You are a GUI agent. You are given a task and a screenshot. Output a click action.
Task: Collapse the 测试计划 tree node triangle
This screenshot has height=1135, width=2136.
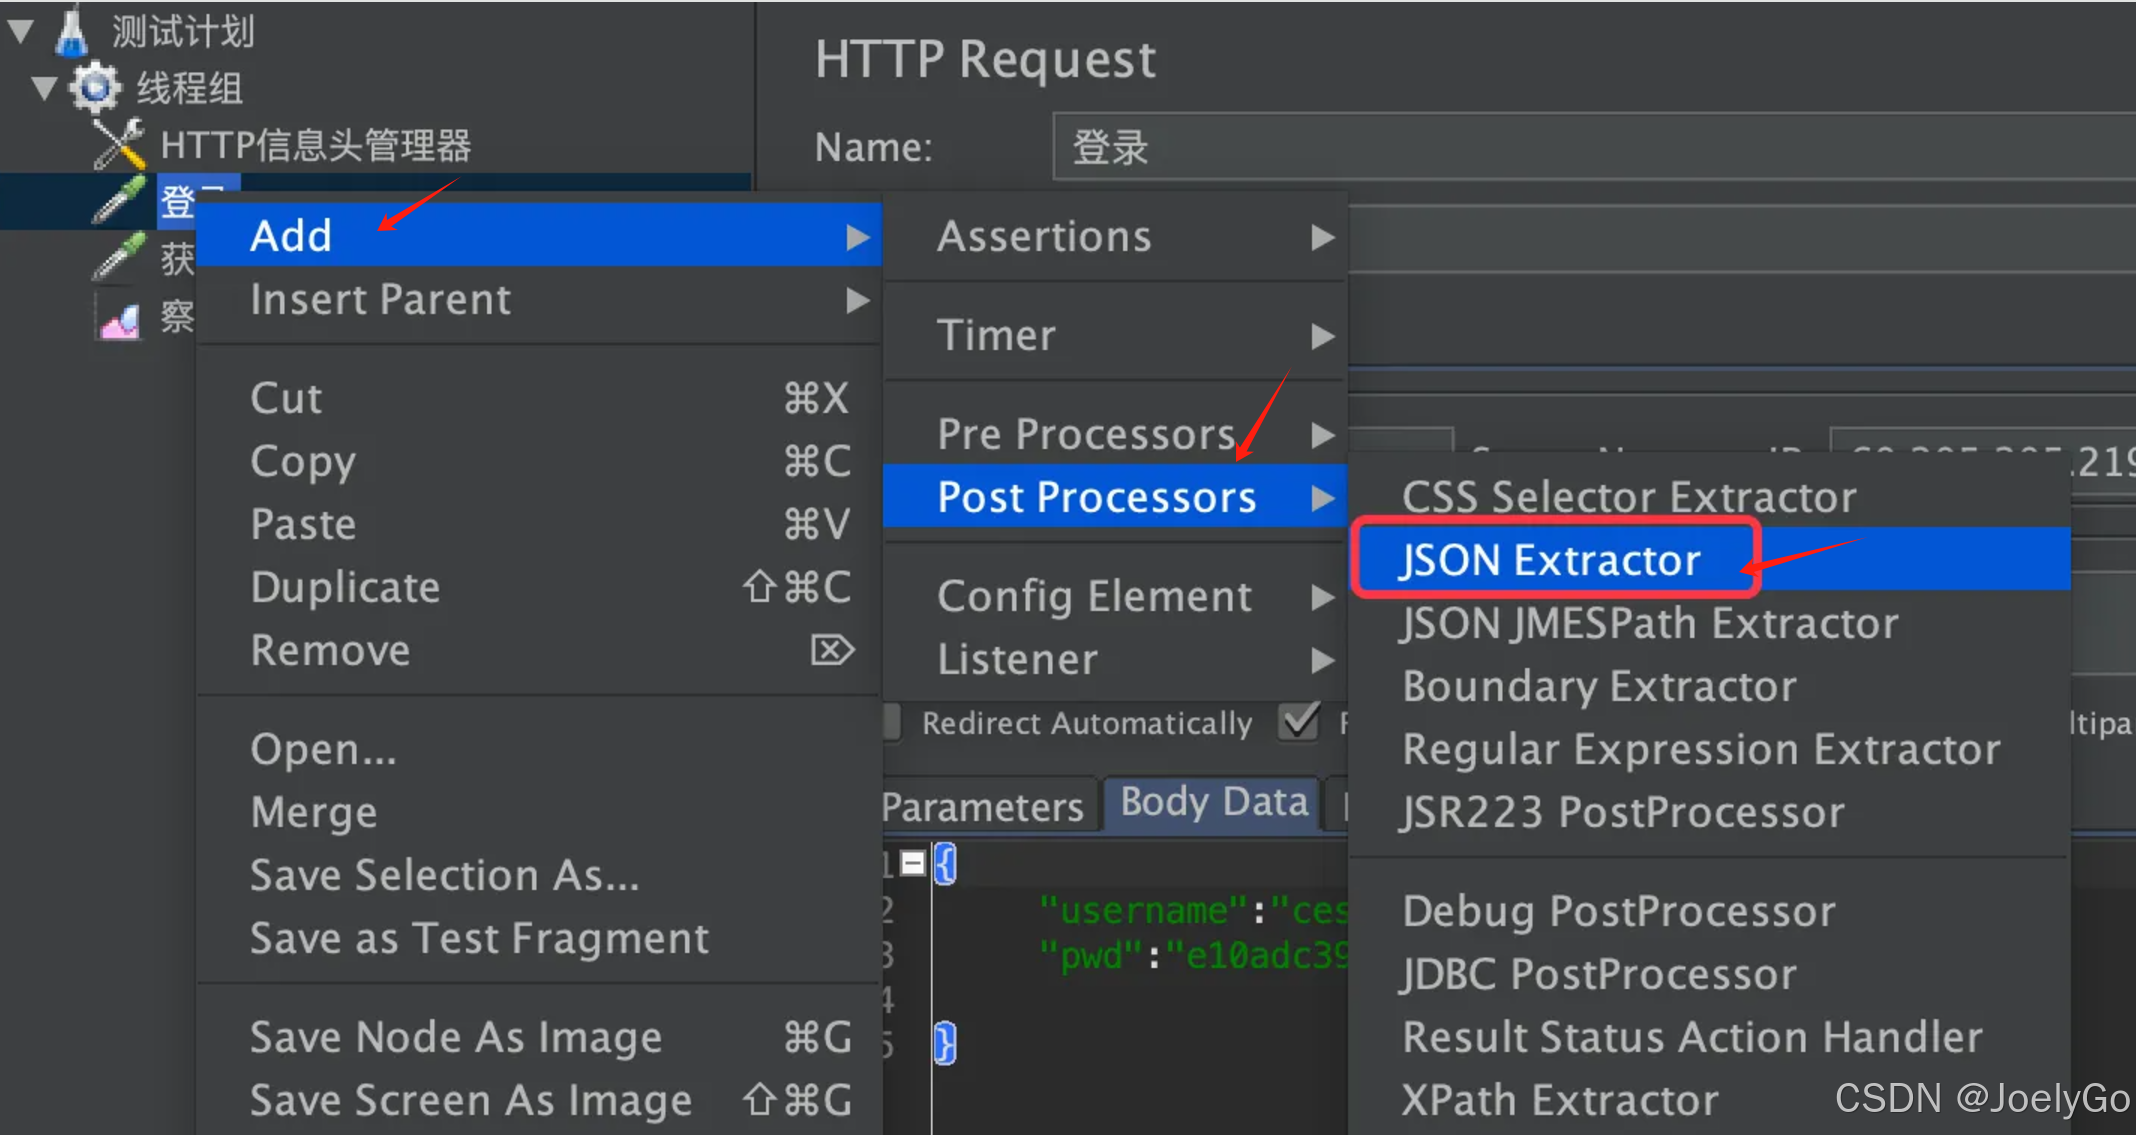pos(20,28)
